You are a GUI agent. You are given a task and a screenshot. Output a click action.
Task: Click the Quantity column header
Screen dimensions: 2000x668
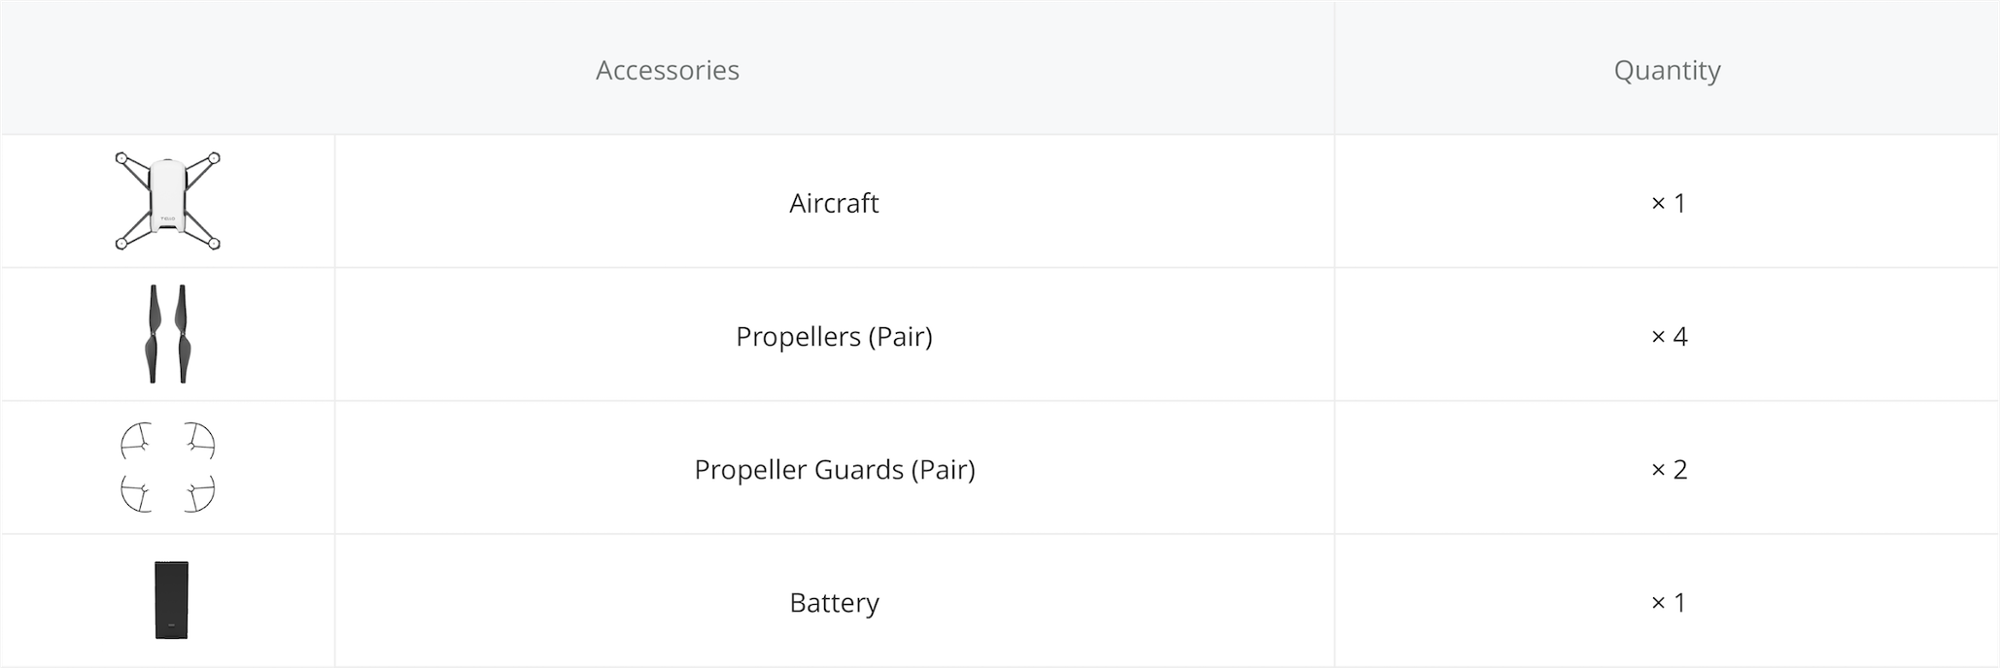click(1667, 70)
